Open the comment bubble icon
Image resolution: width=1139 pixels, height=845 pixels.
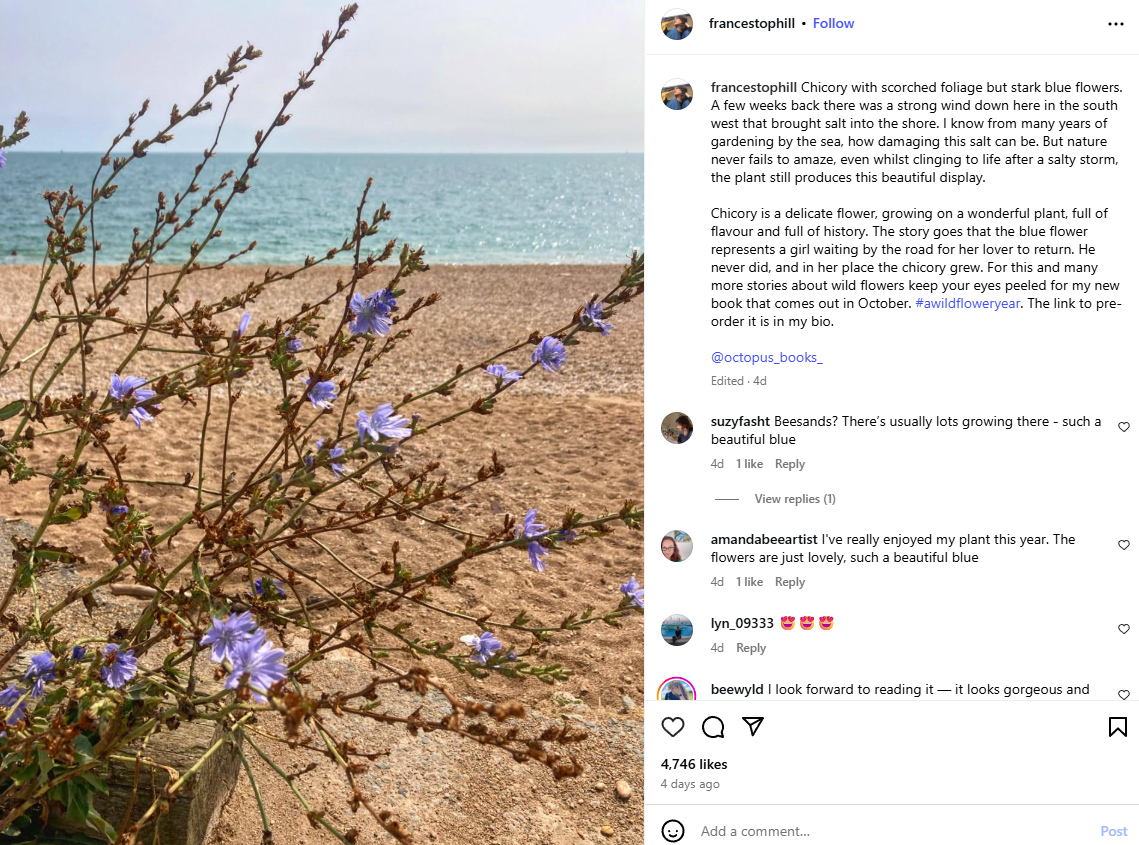click(x=713, y=727)
